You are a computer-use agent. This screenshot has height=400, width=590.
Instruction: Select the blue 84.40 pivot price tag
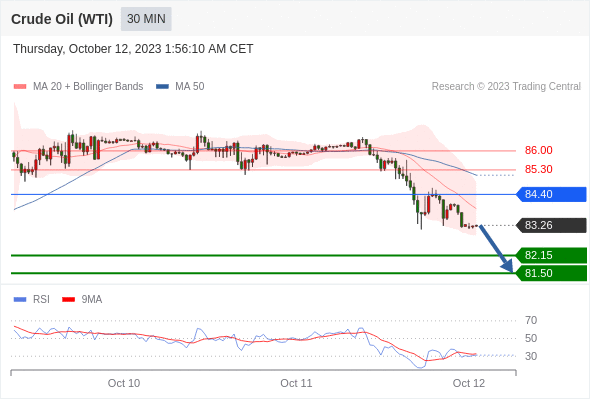[x=552, y=195]
